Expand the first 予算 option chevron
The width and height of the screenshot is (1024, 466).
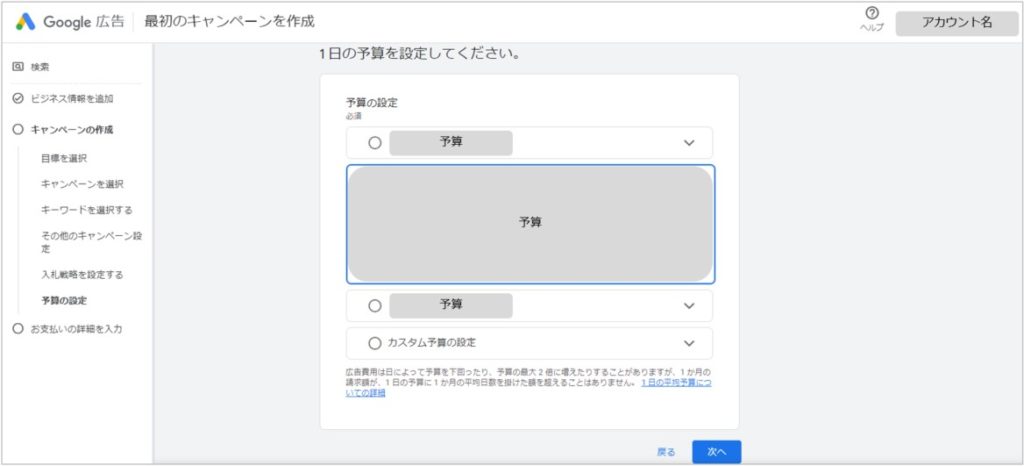689,143
